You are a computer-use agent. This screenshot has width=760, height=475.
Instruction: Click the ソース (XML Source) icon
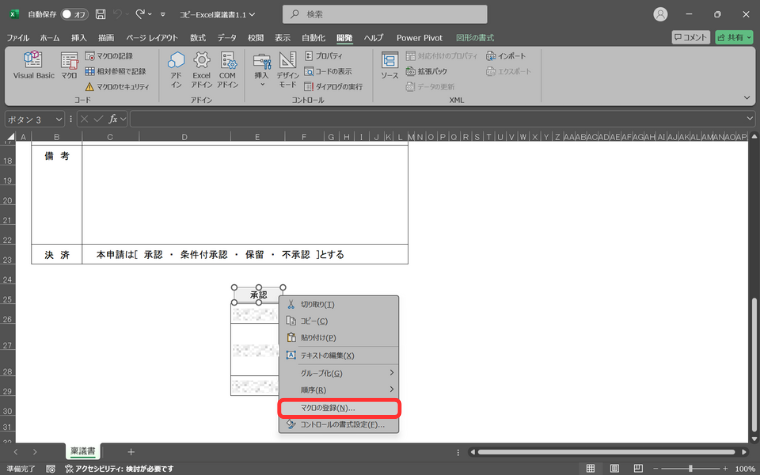389,66
